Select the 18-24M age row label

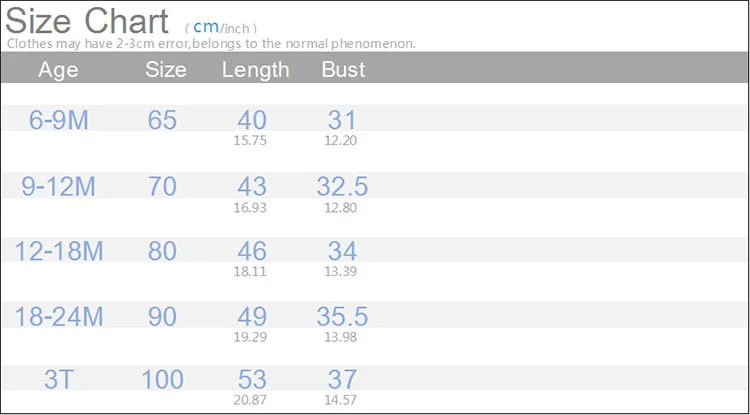click(59, 316)
